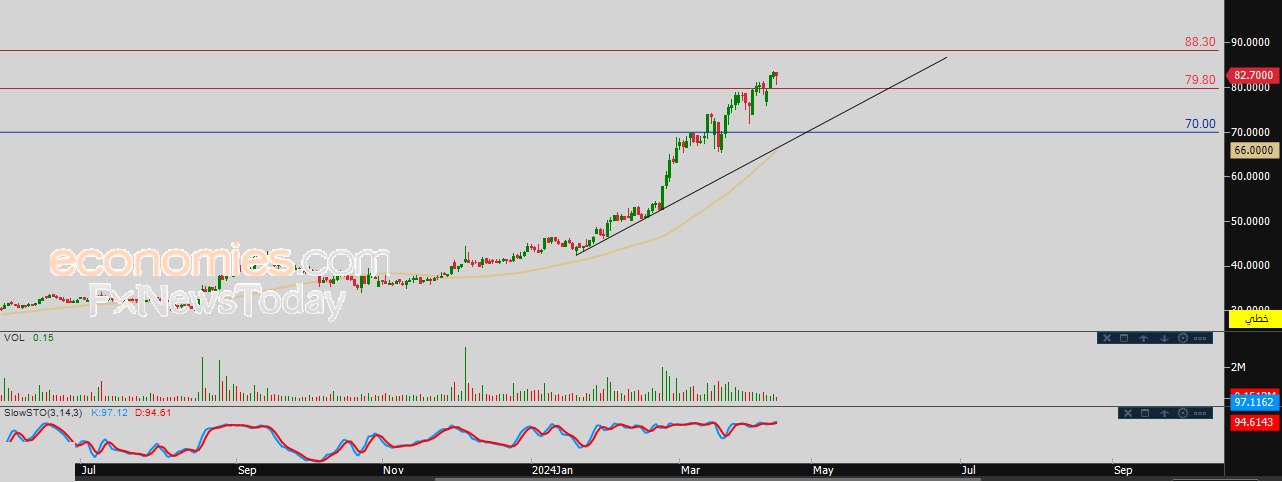The height and width of the screenshot is (482, 1282).
Task: Move the VOL panel down
Action: 1164,338
